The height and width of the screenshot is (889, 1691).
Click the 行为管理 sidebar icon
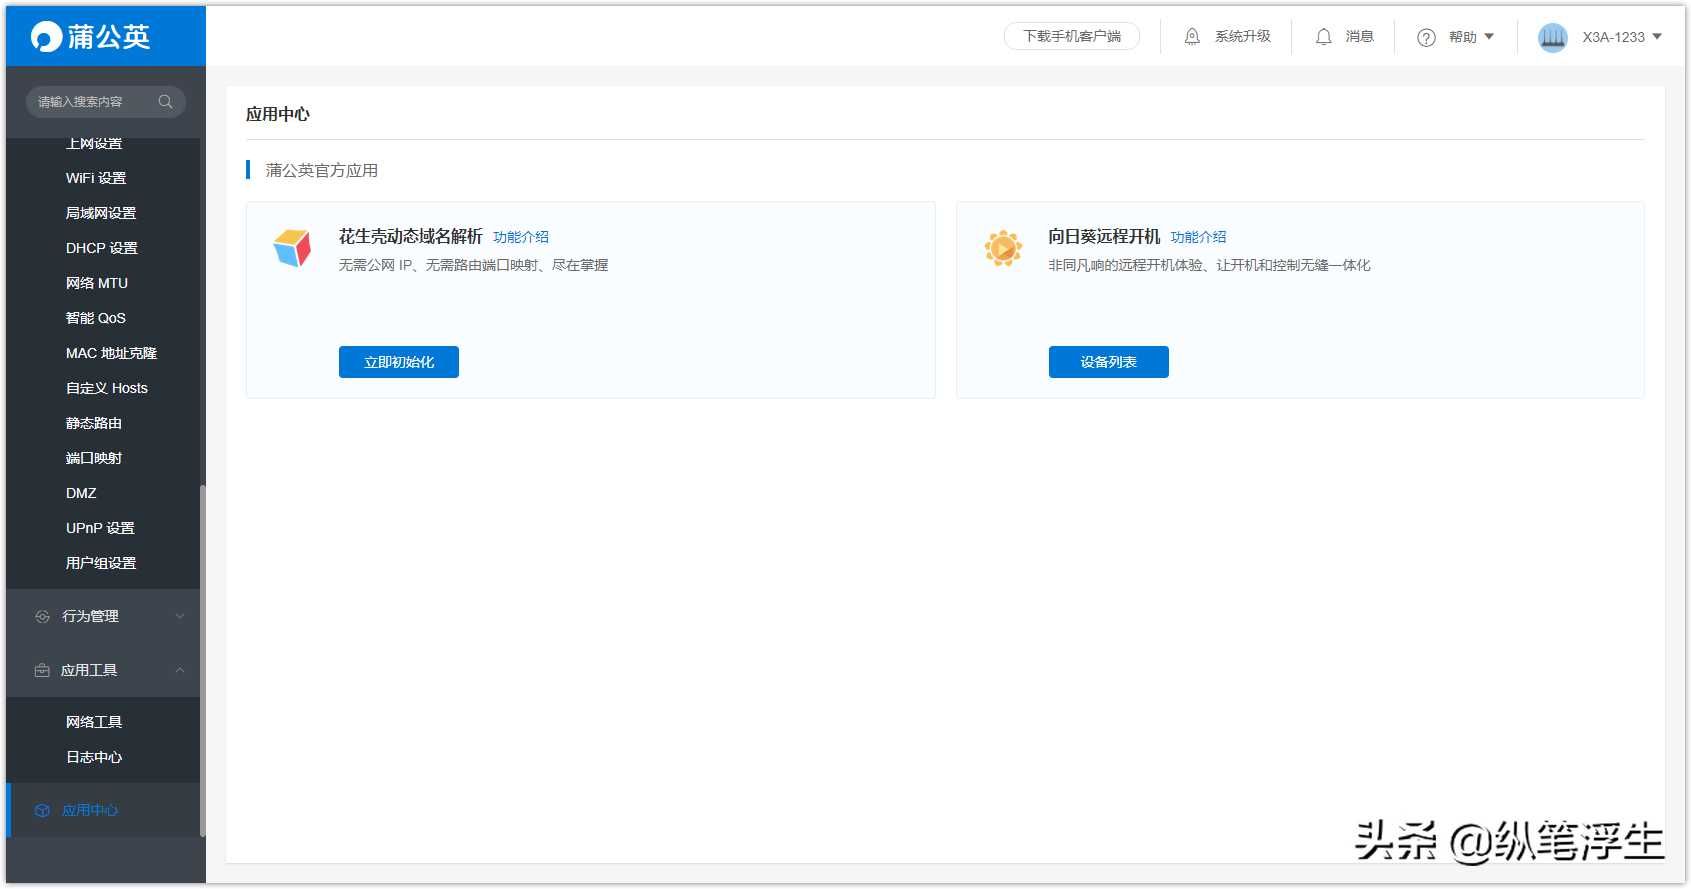(42, 616)
